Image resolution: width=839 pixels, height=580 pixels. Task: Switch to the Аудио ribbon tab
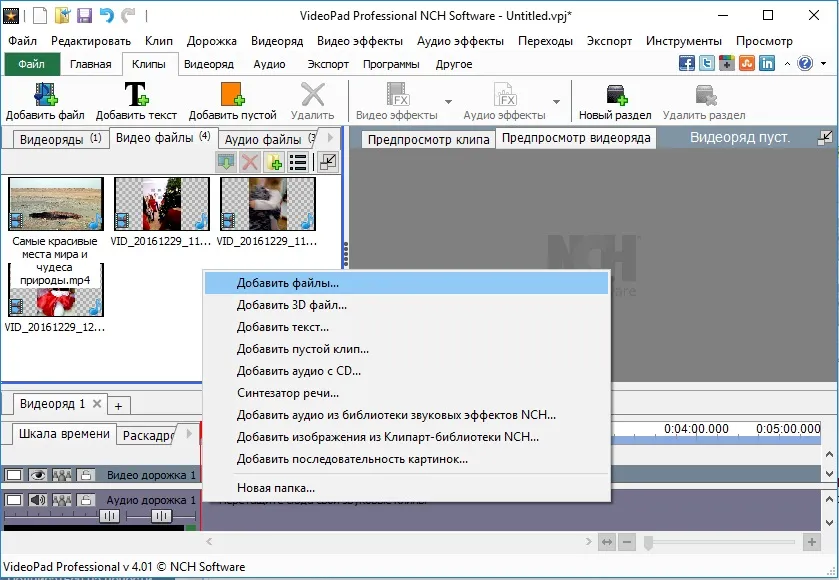click(269, 64)
